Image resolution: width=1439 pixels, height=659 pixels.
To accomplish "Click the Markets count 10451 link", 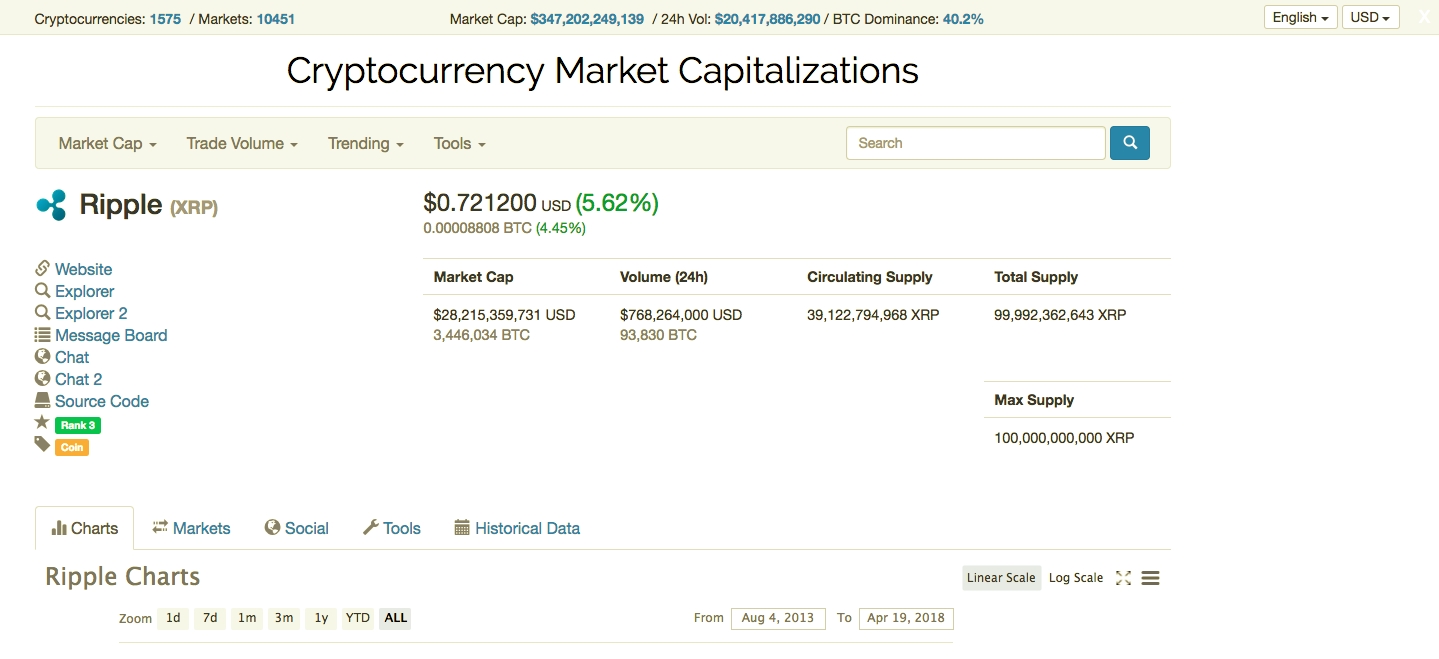I will tap(276, 19).
